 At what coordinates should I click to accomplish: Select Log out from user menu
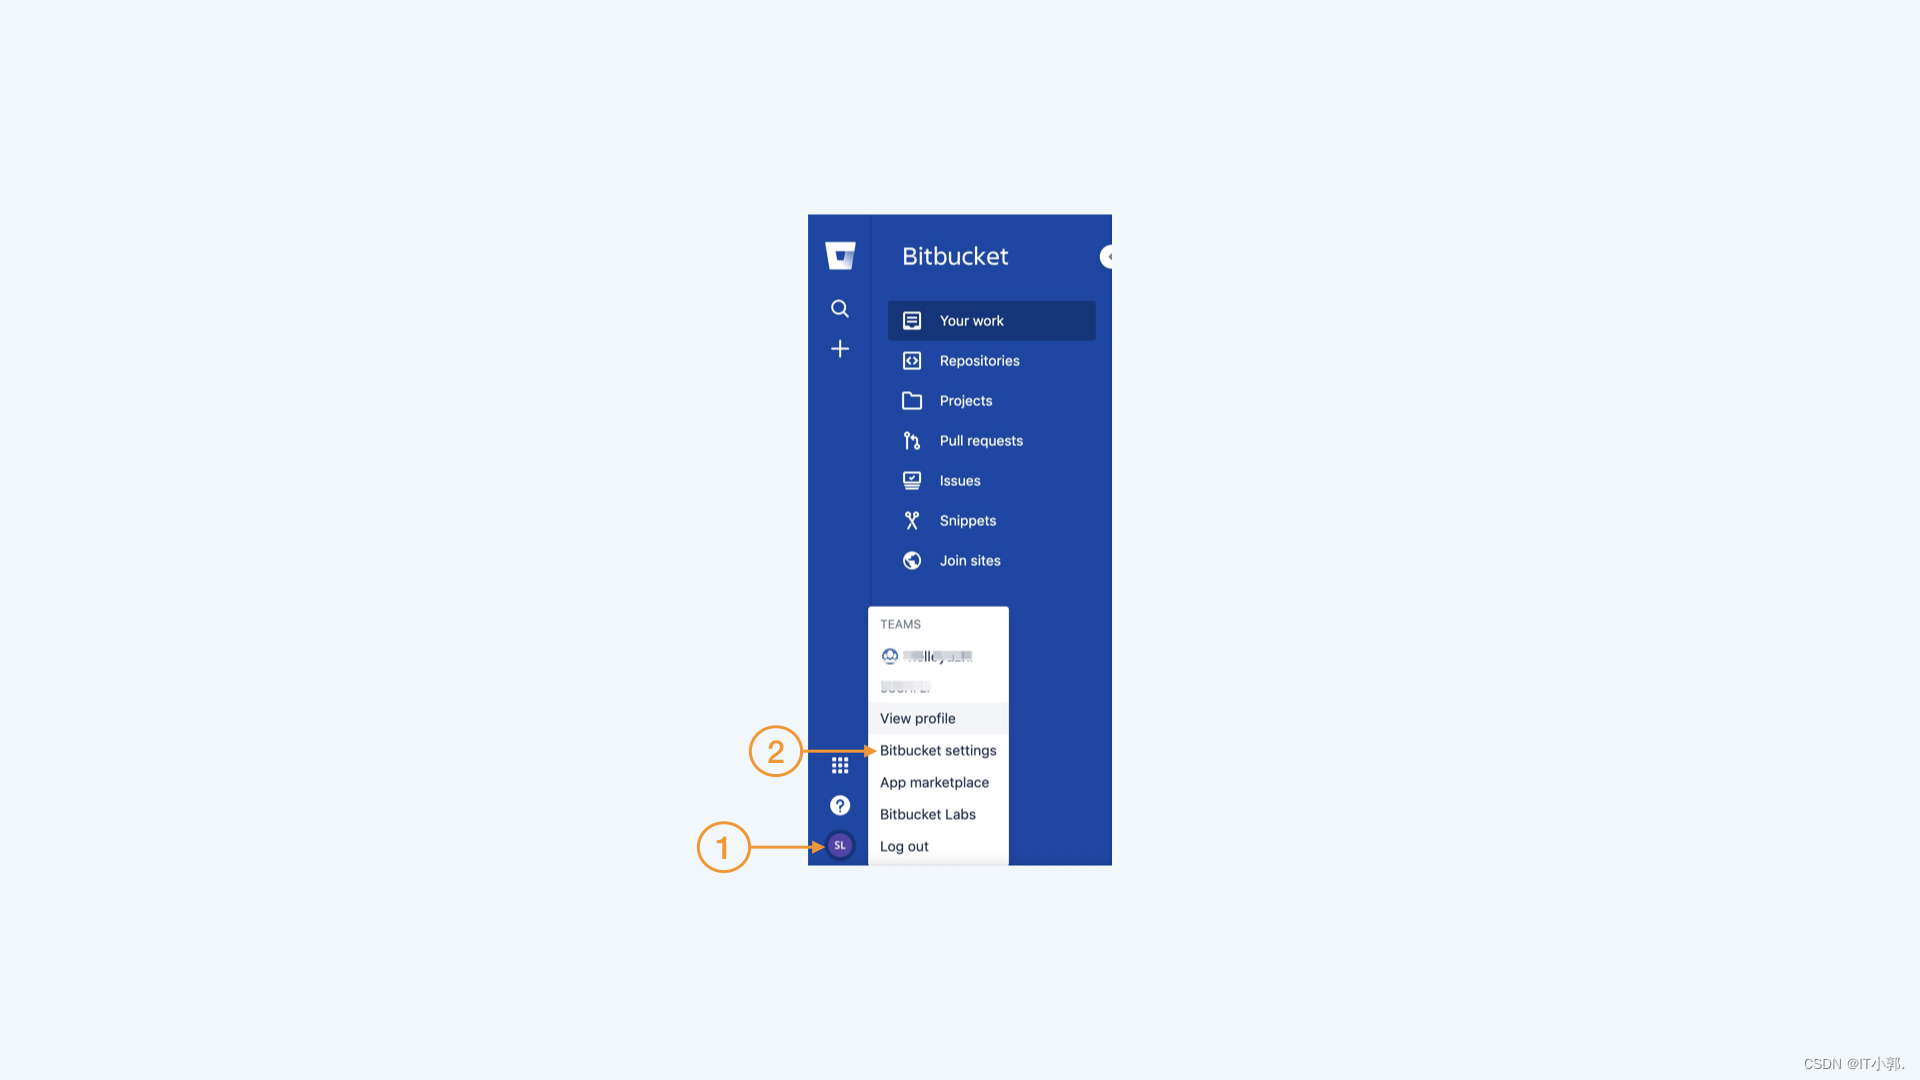pyautogui.click(x=903, y=845)
